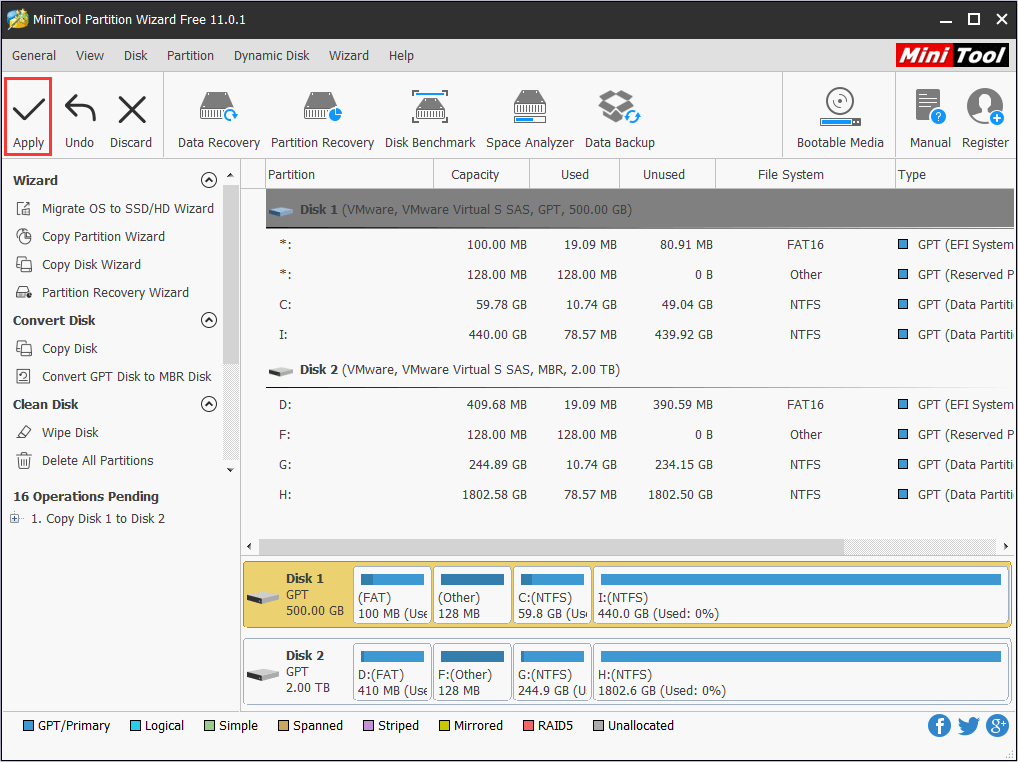Sort by Partition column header
The image size is (1018, 762).
coord(350,175)
